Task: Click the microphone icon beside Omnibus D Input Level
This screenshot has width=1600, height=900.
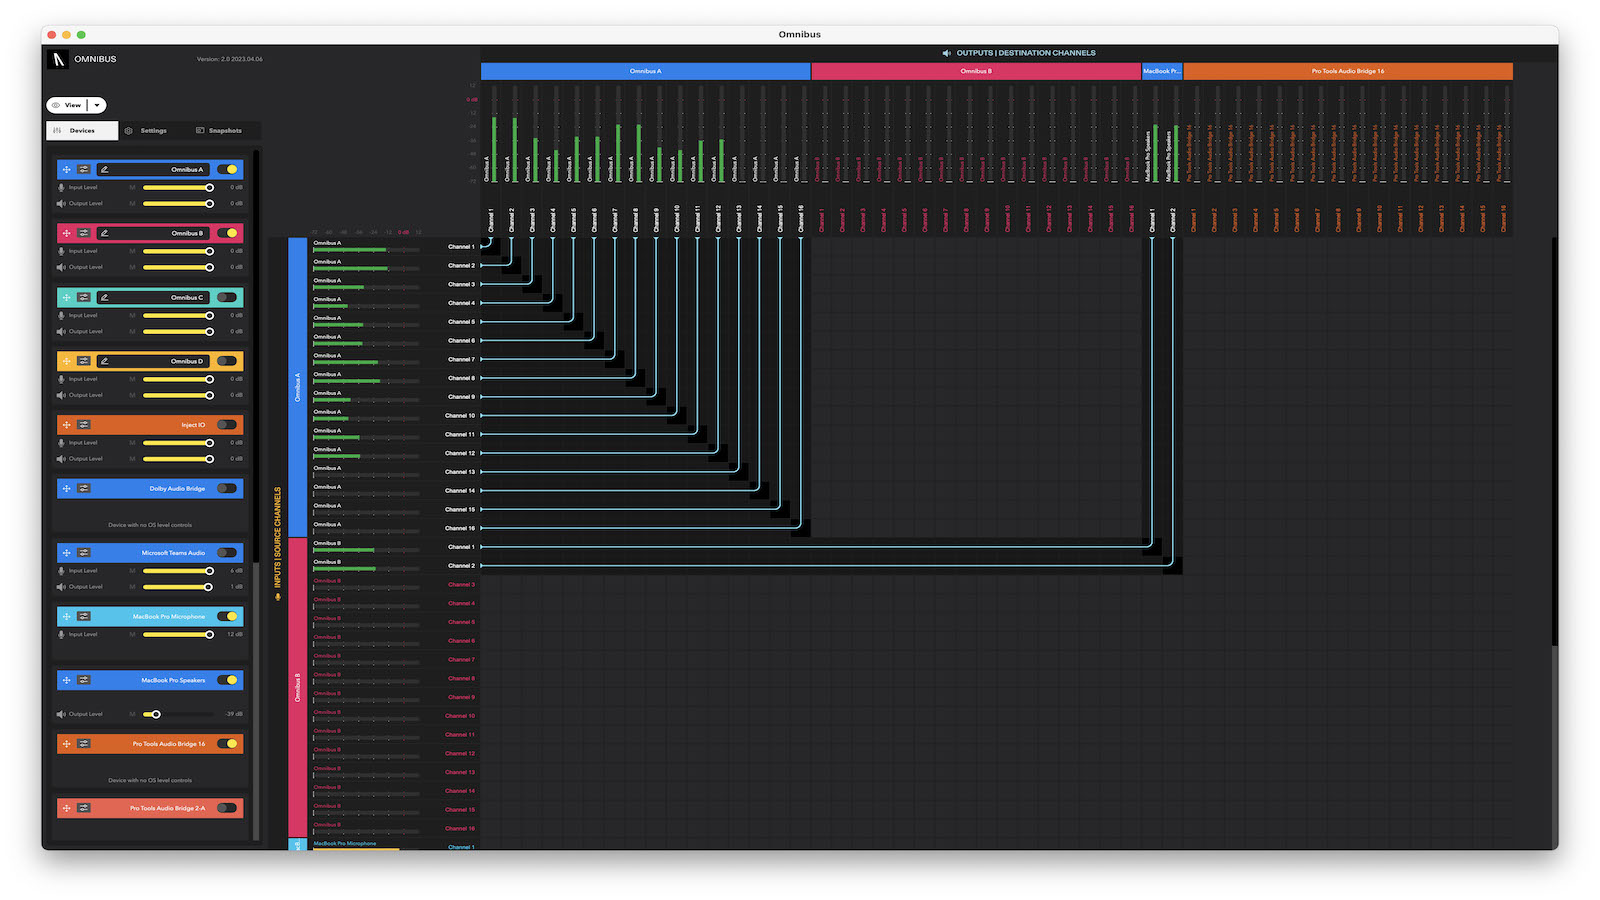Action: click(x=62, y=379)
